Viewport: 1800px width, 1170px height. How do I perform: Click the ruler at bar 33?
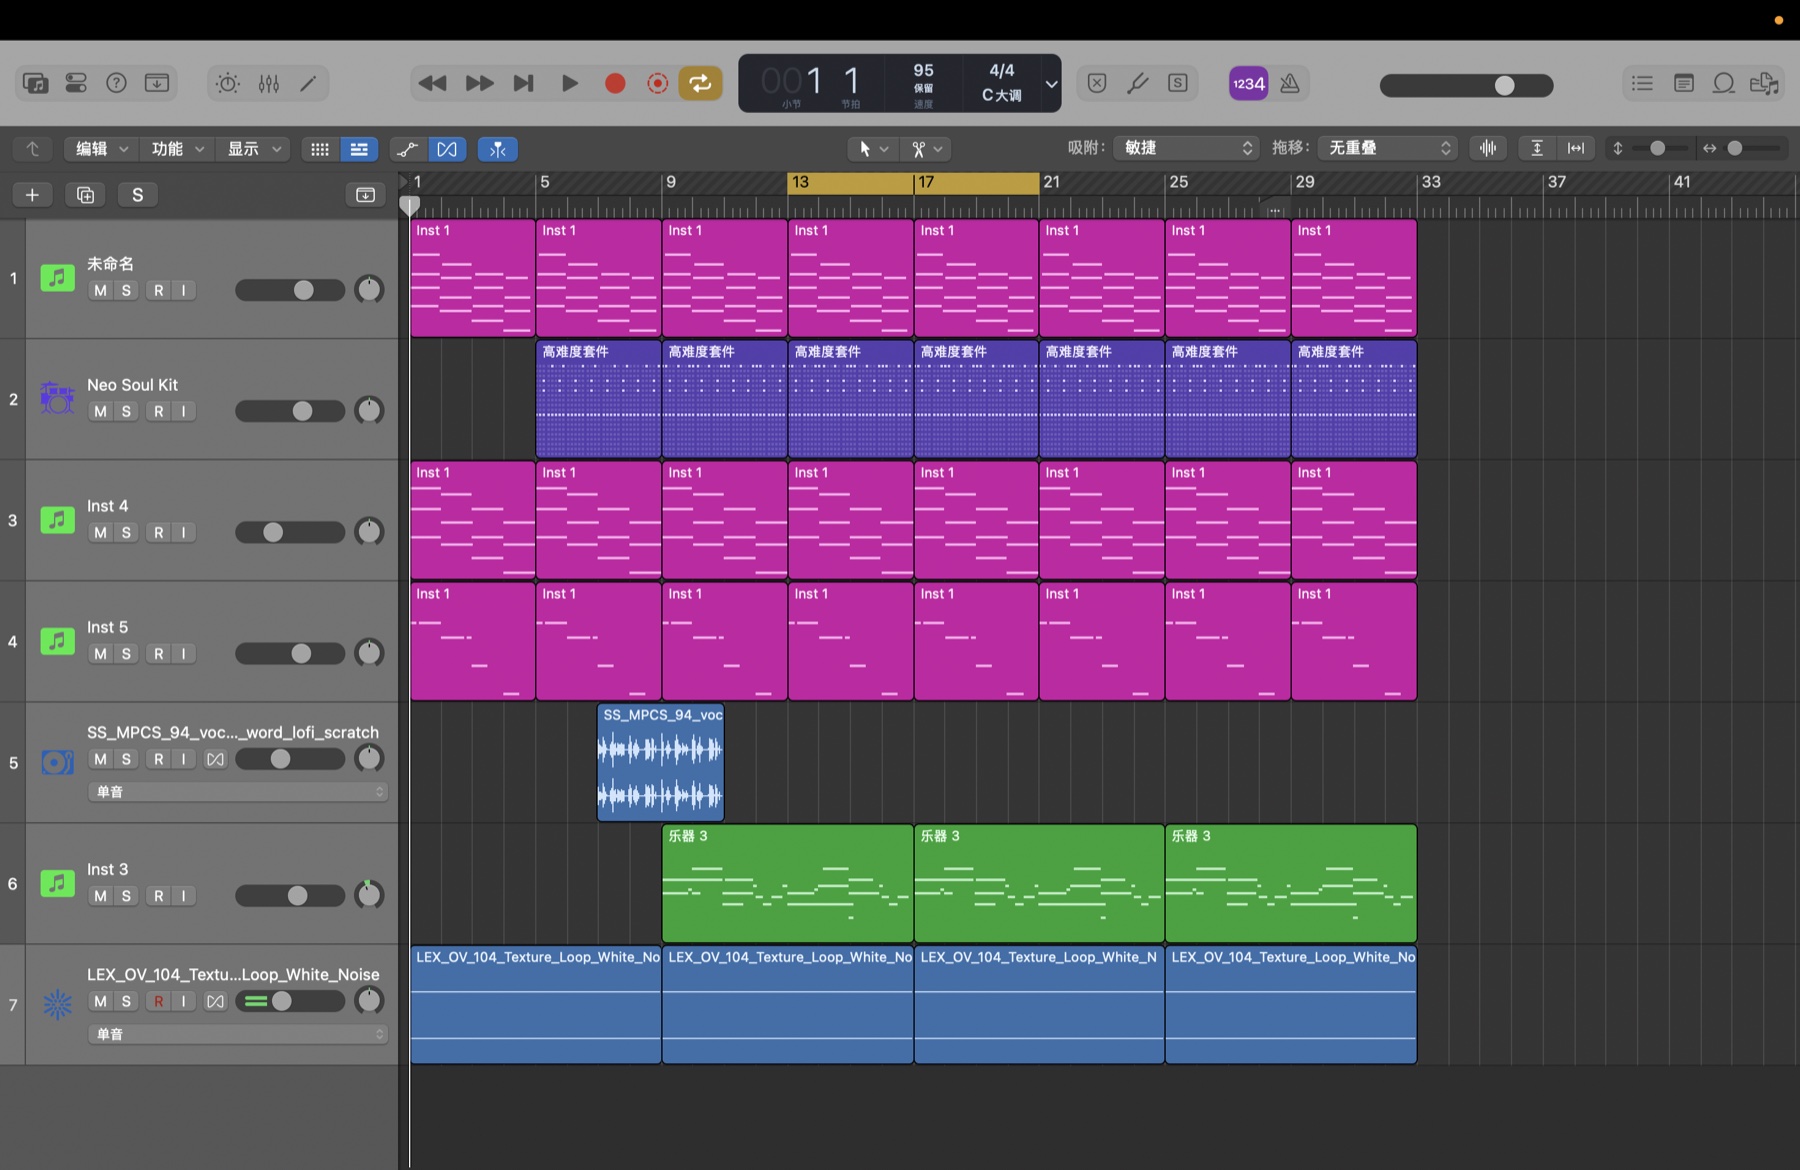pos(1431,182)
